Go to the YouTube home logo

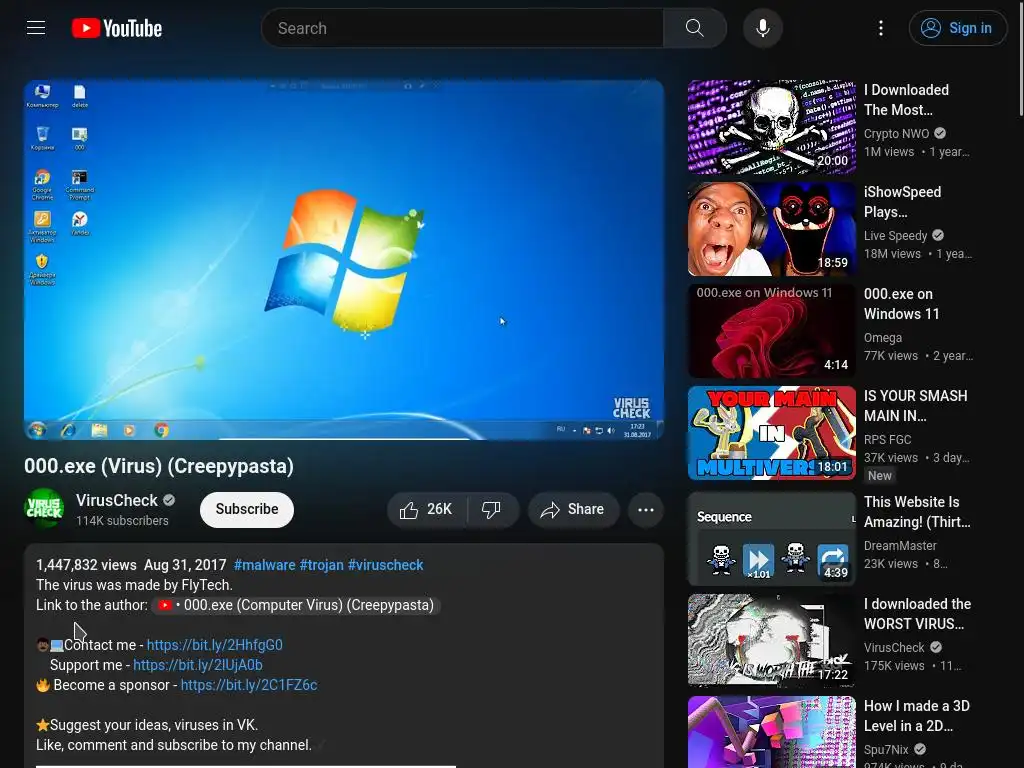tap(117, 28)
